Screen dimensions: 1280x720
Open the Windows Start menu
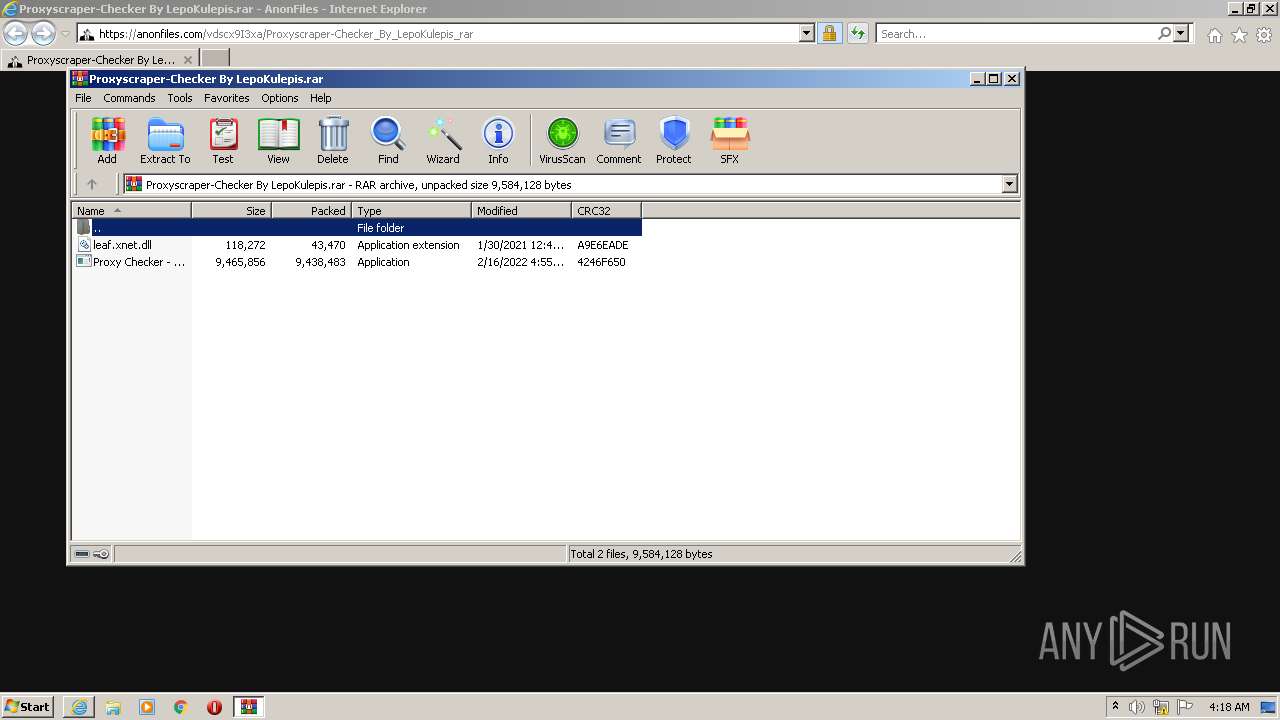click(x=28, y=706)
